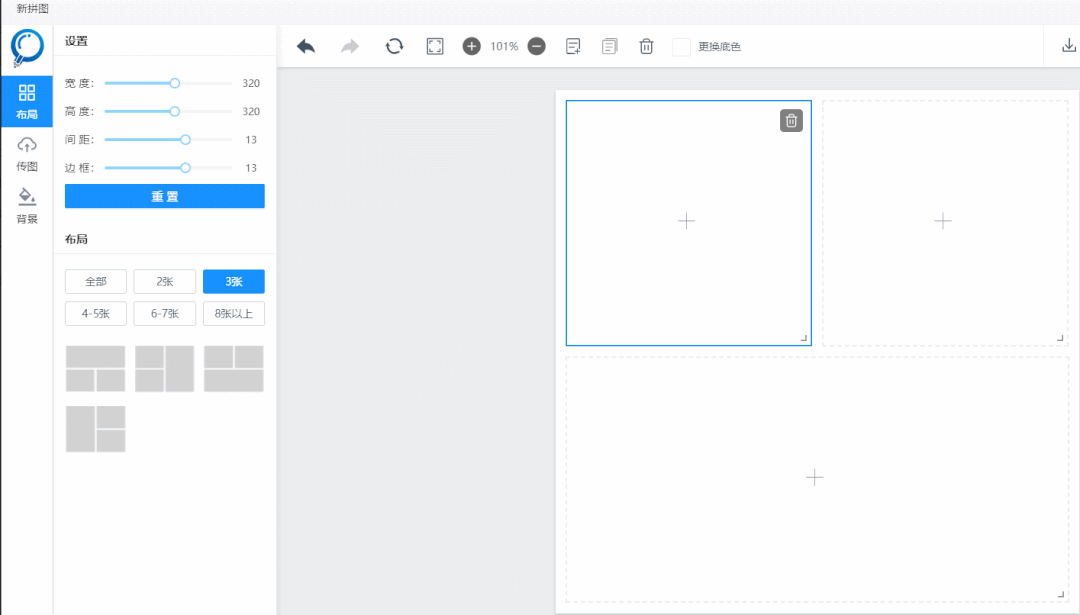Click the plus in the bottom wide cell
Viewport: 1080px width, 615px height.
point(814,477)
